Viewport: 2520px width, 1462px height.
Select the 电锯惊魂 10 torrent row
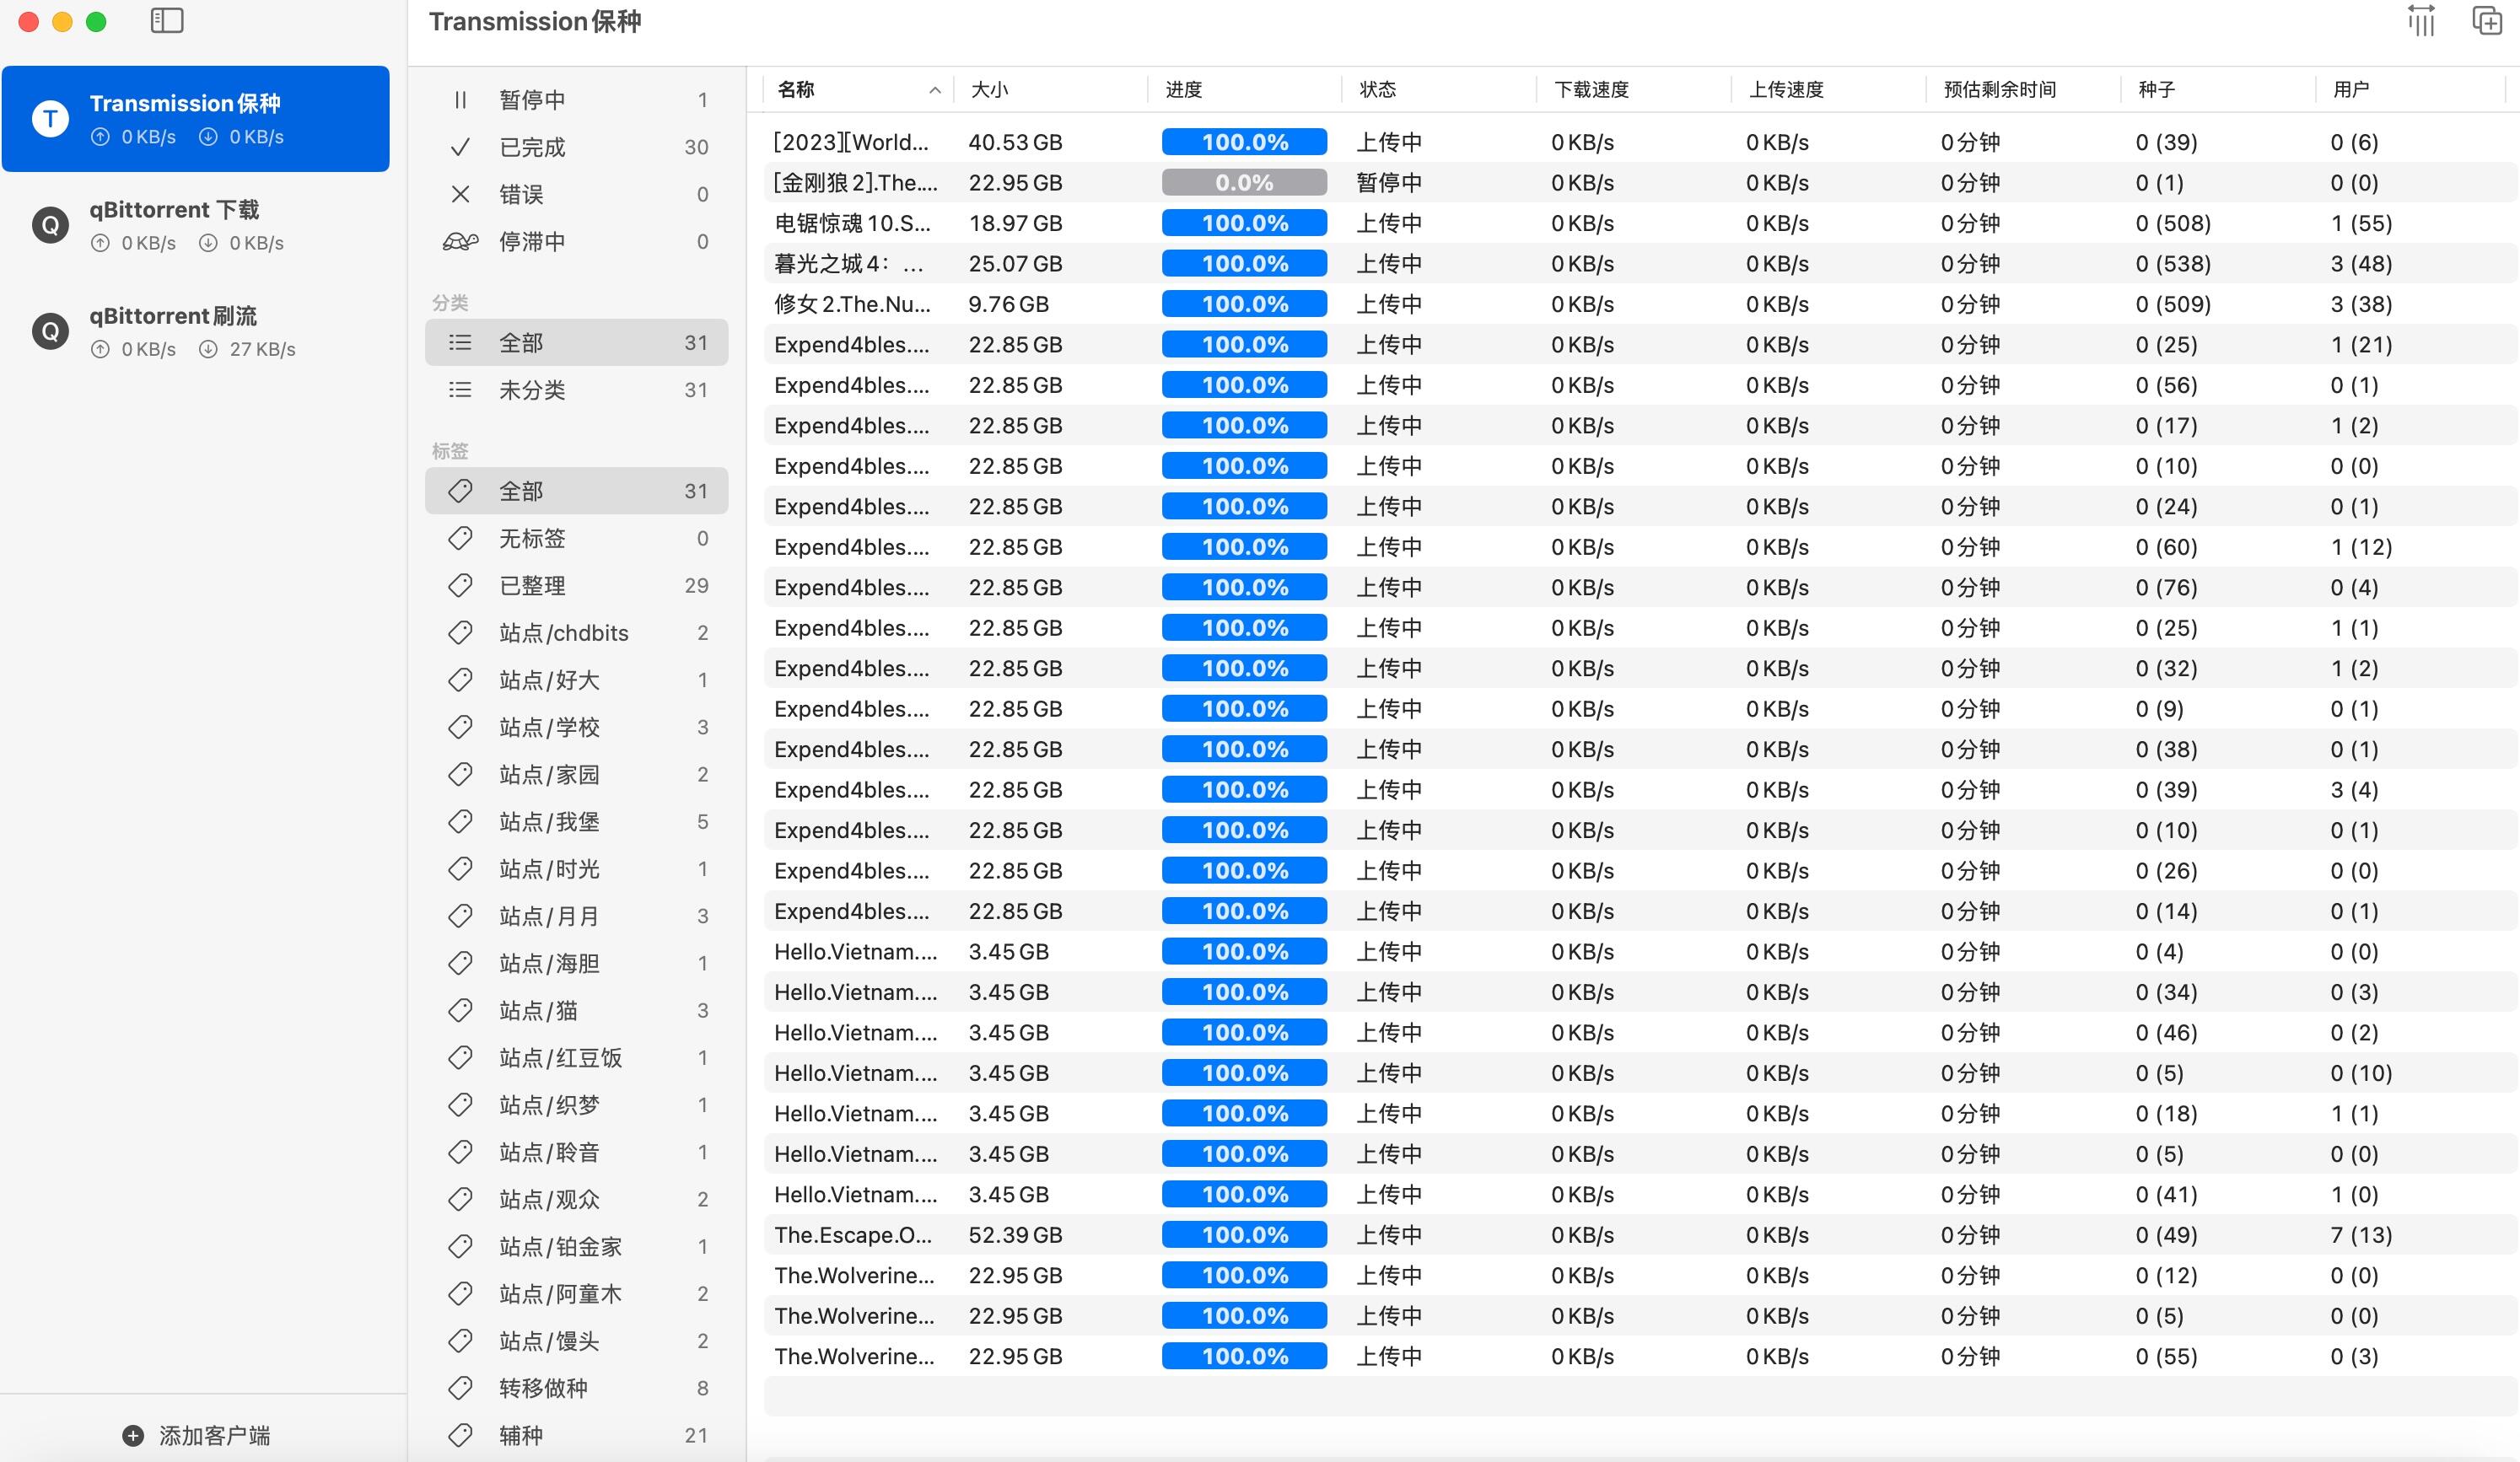coord(1640,223)
